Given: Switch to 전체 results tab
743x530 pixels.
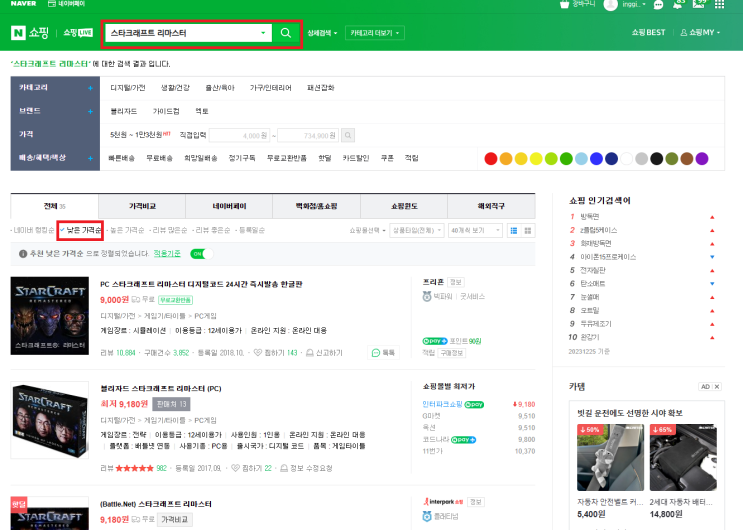Looking at the screenshot, I should (54, 206).
